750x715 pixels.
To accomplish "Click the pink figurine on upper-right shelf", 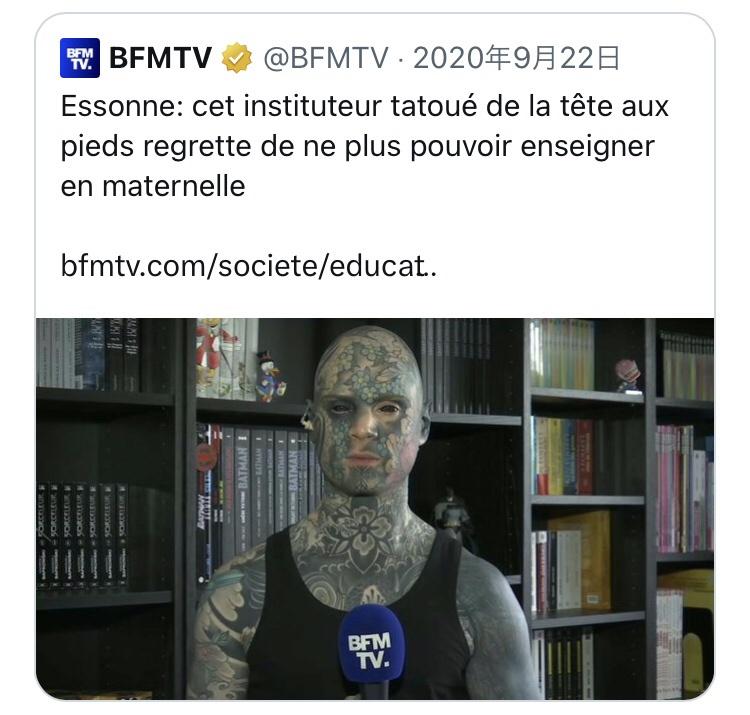I will point(628,376).
